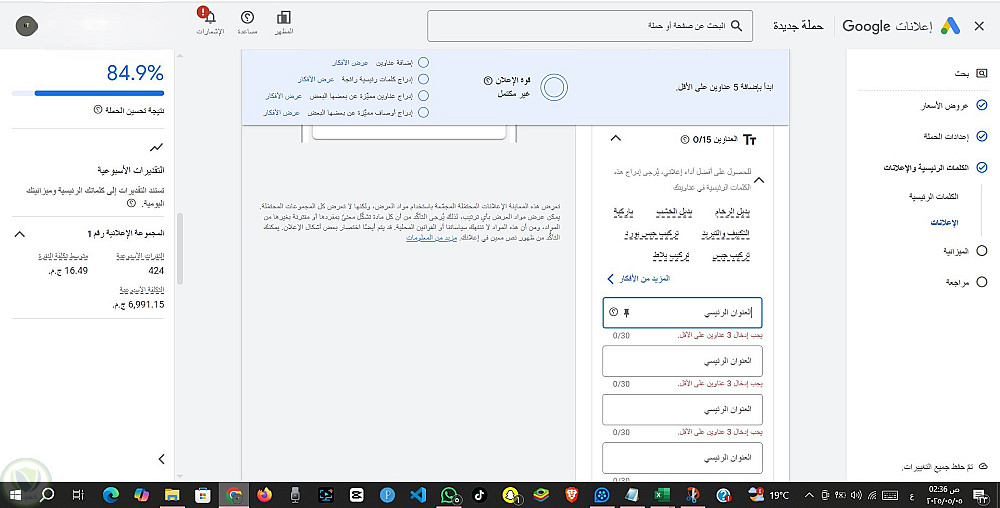Collapse the estimates side panel arrow
This screenshot has height=508, width=1000.
(161, 459)
